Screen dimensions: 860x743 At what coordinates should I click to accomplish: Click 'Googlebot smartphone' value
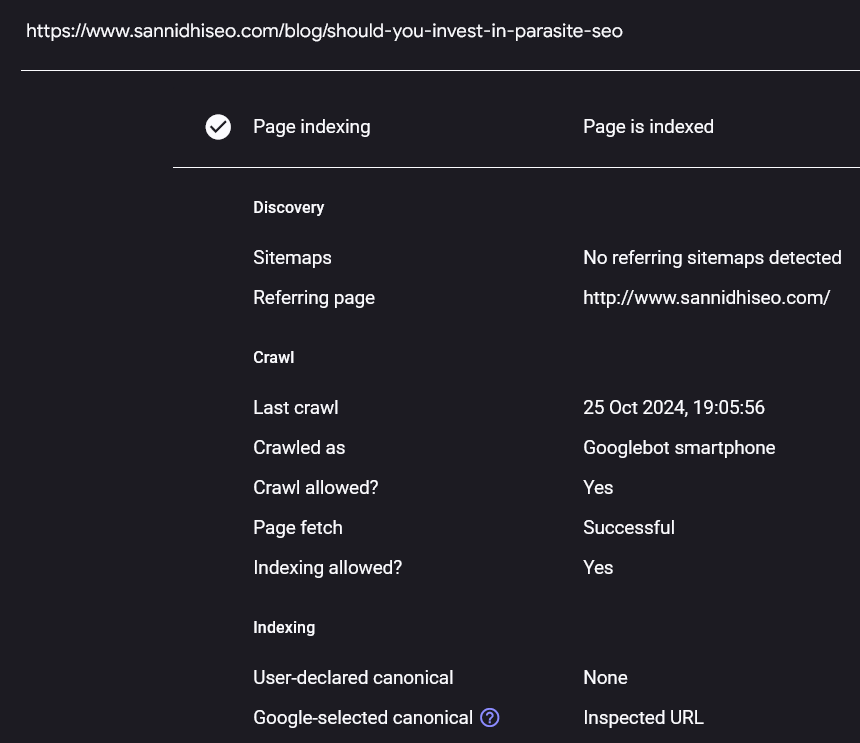point(679,447)
